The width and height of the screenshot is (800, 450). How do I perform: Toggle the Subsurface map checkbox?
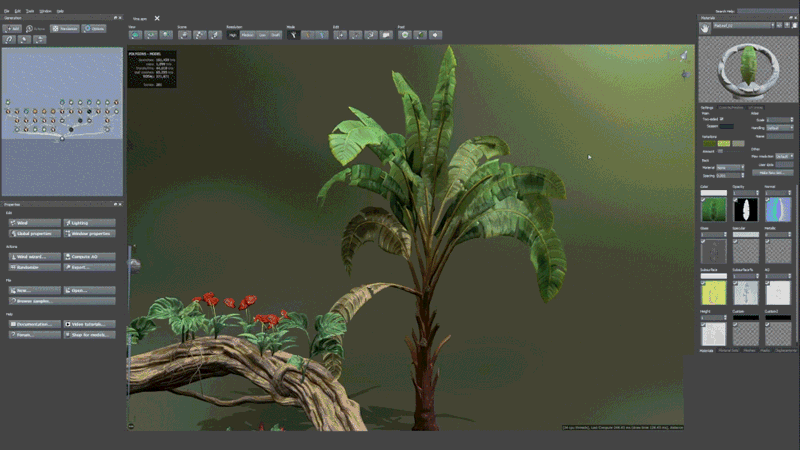tap(704, 283)
